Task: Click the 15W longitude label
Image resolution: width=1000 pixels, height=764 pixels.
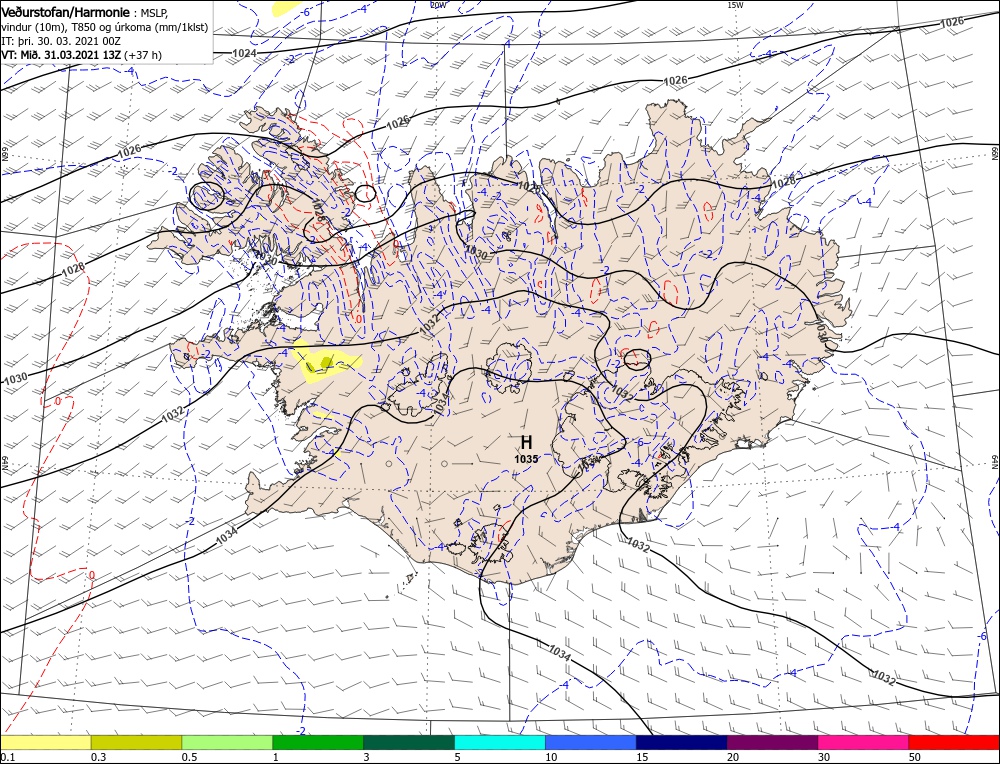Action: point(735,5)
